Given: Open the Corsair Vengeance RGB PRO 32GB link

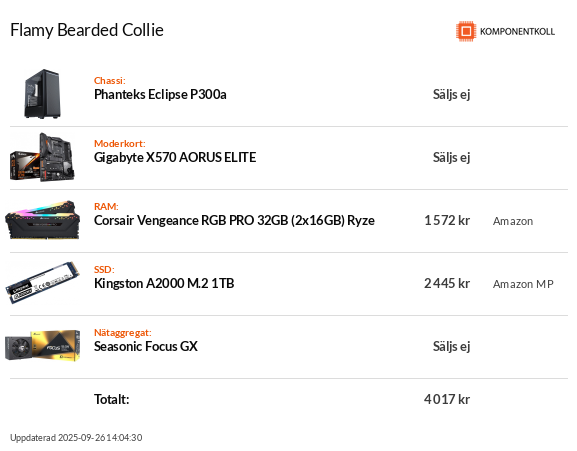Looking at the screenshot, I should 234,220.
